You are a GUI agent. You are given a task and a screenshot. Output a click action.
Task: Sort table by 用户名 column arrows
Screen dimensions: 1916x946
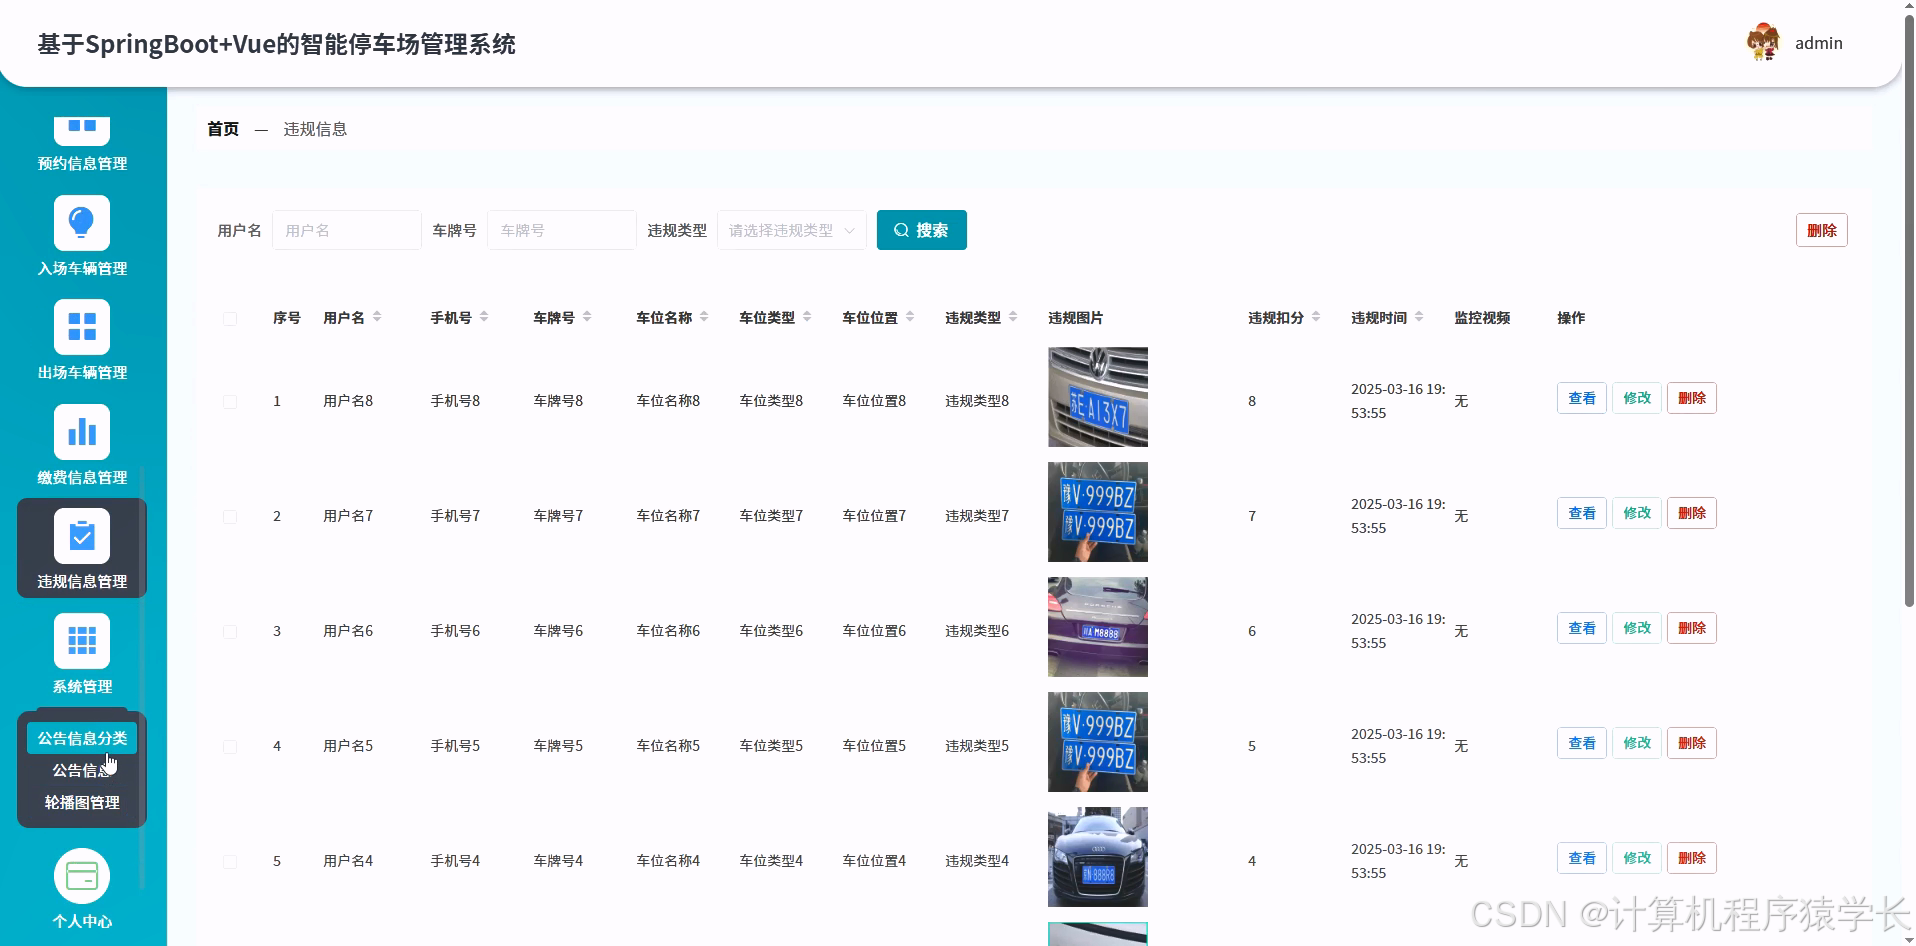377,317
